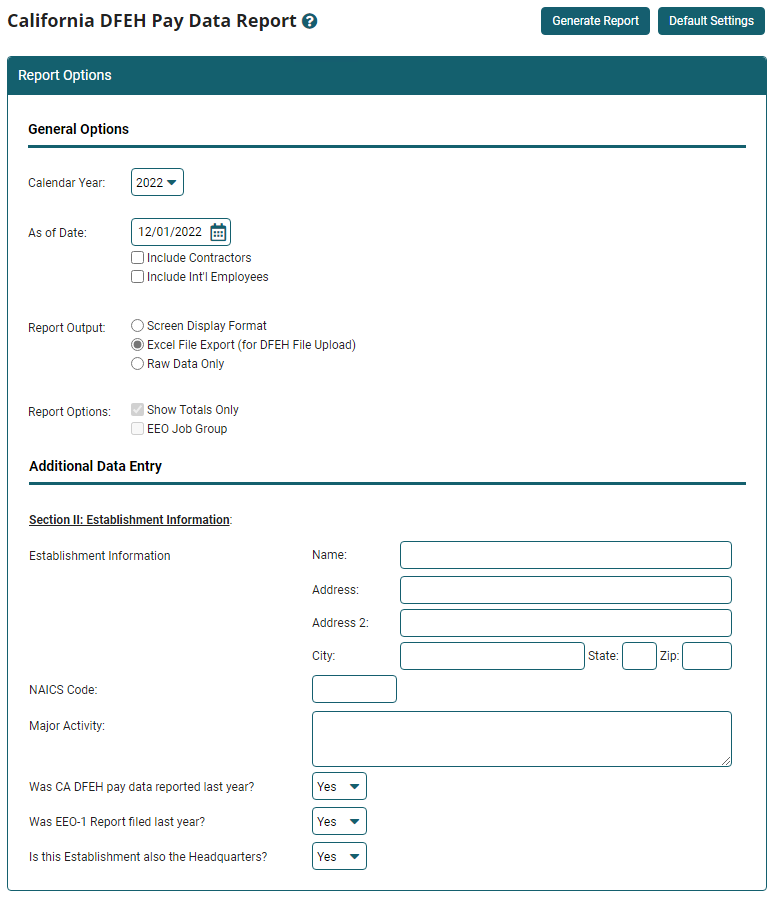This screenshot has height=901, width=777.
Task: Open EEO-1 Report filed last year dropdown
Action: click(339, 821)
